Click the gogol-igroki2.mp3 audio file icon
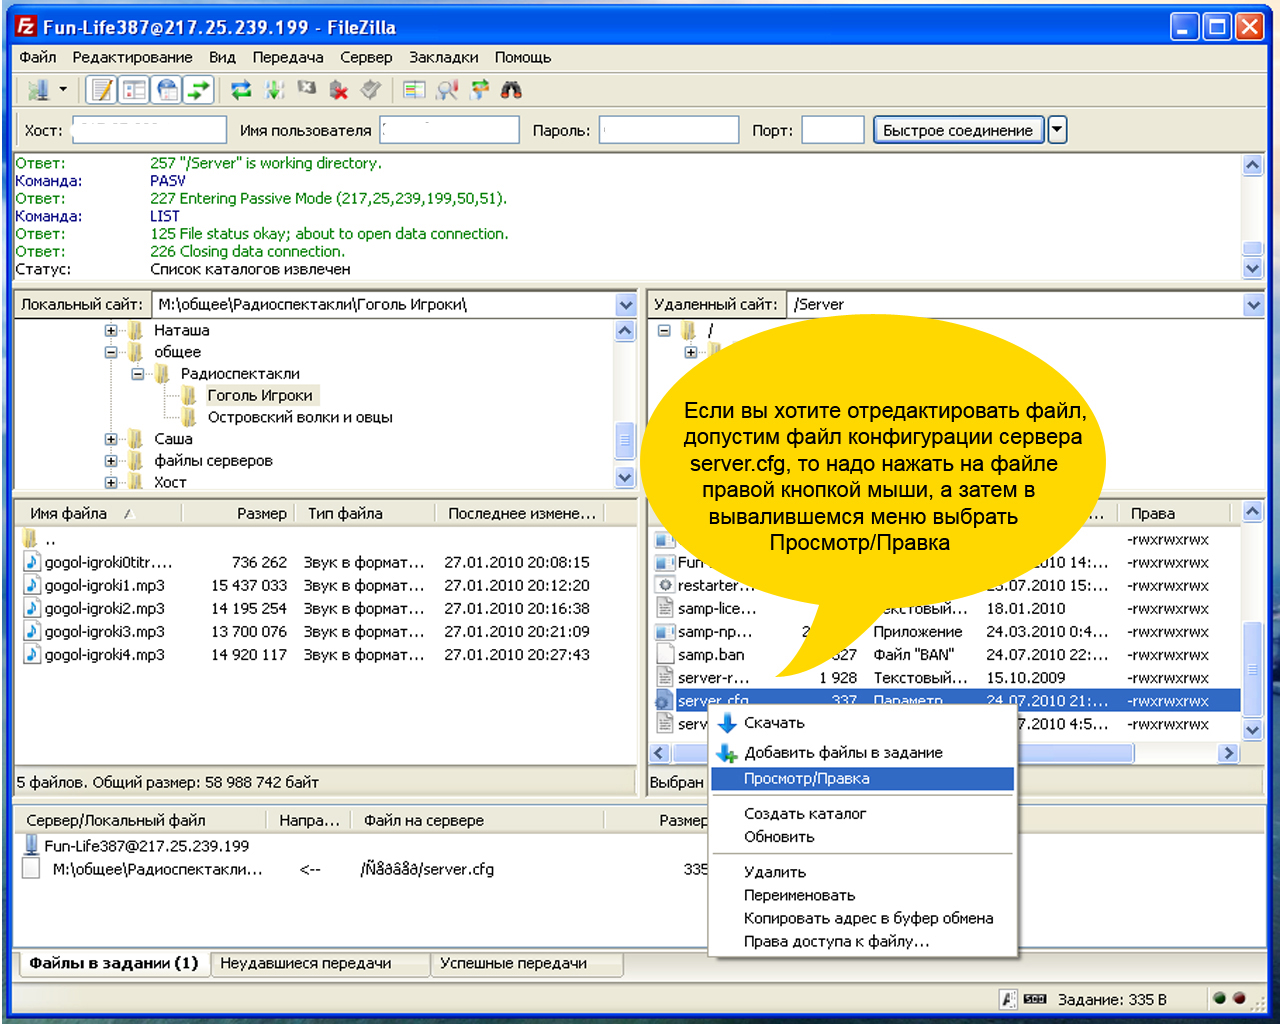Viewport: 1280px width, 1024px height. (32, 609)
